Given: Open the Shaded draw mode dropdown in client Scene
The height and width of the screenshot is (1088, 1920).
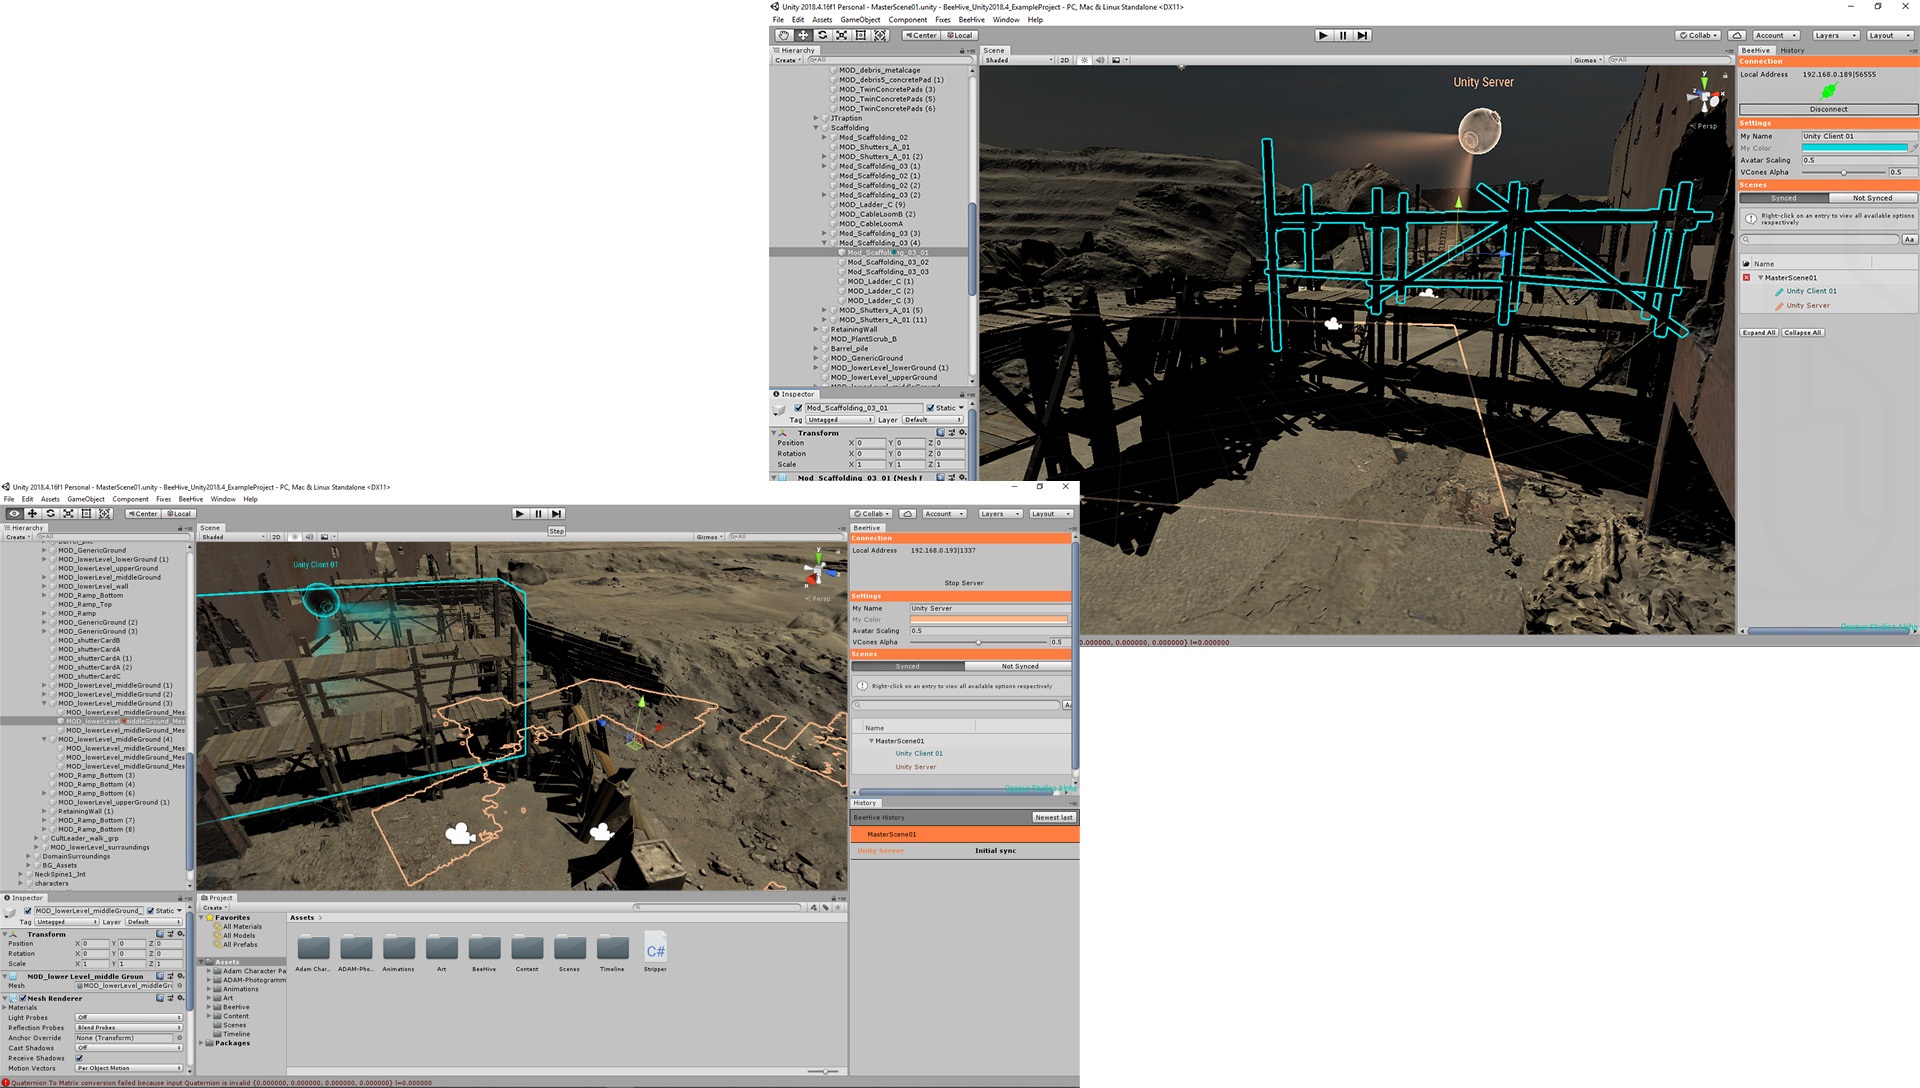Looking at the screenshot, I should [1018, 60].
